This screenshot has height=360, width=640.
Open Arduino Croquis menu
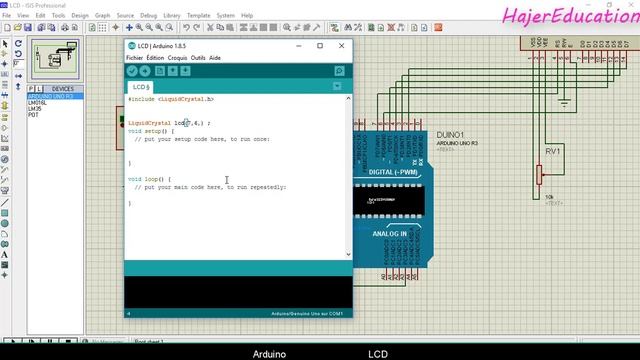coord(177,58)
